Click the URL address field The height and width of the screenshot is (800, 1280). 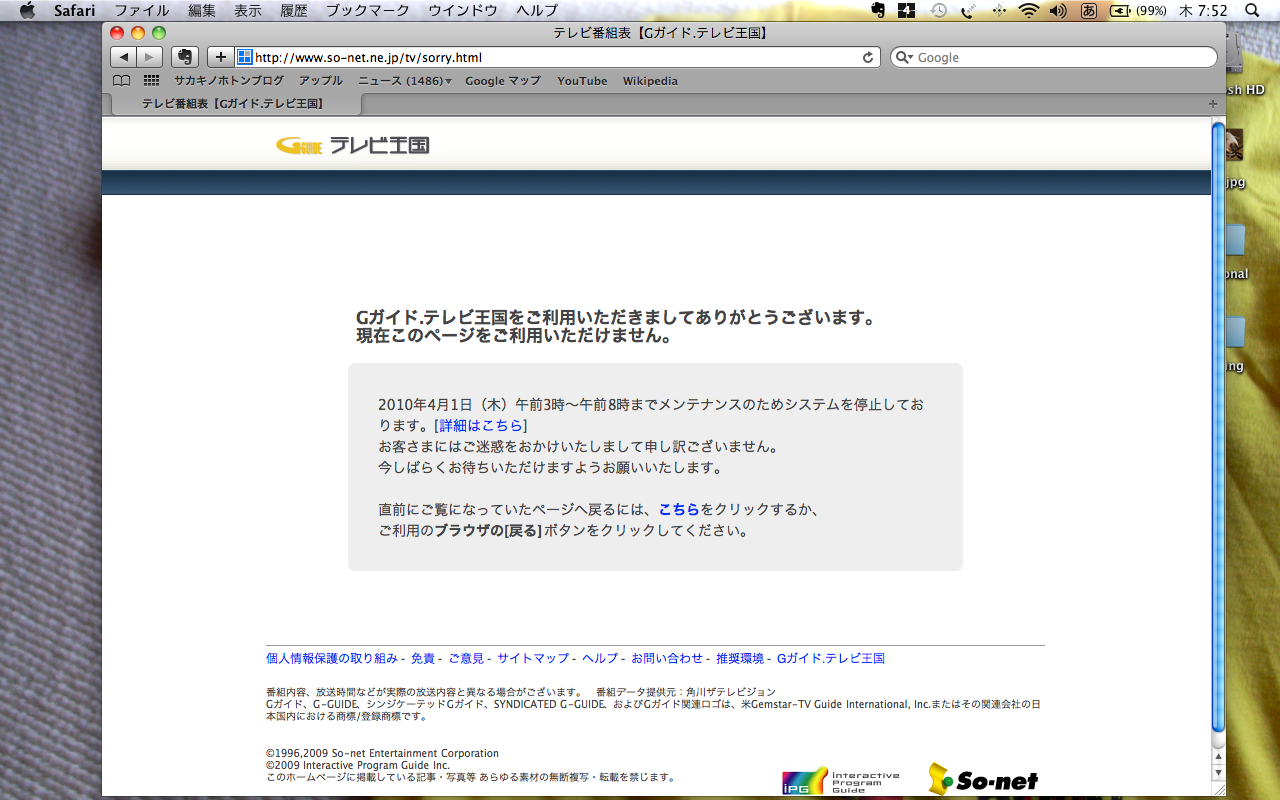click(x=558, y=57)
